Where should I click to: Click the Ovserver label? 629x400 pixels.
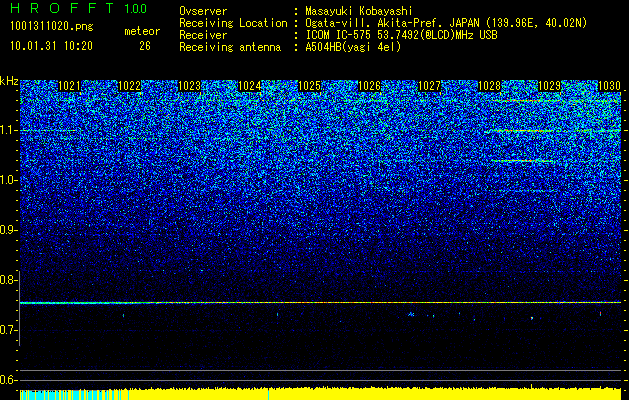pyautogui.click(x=203, y=11)
